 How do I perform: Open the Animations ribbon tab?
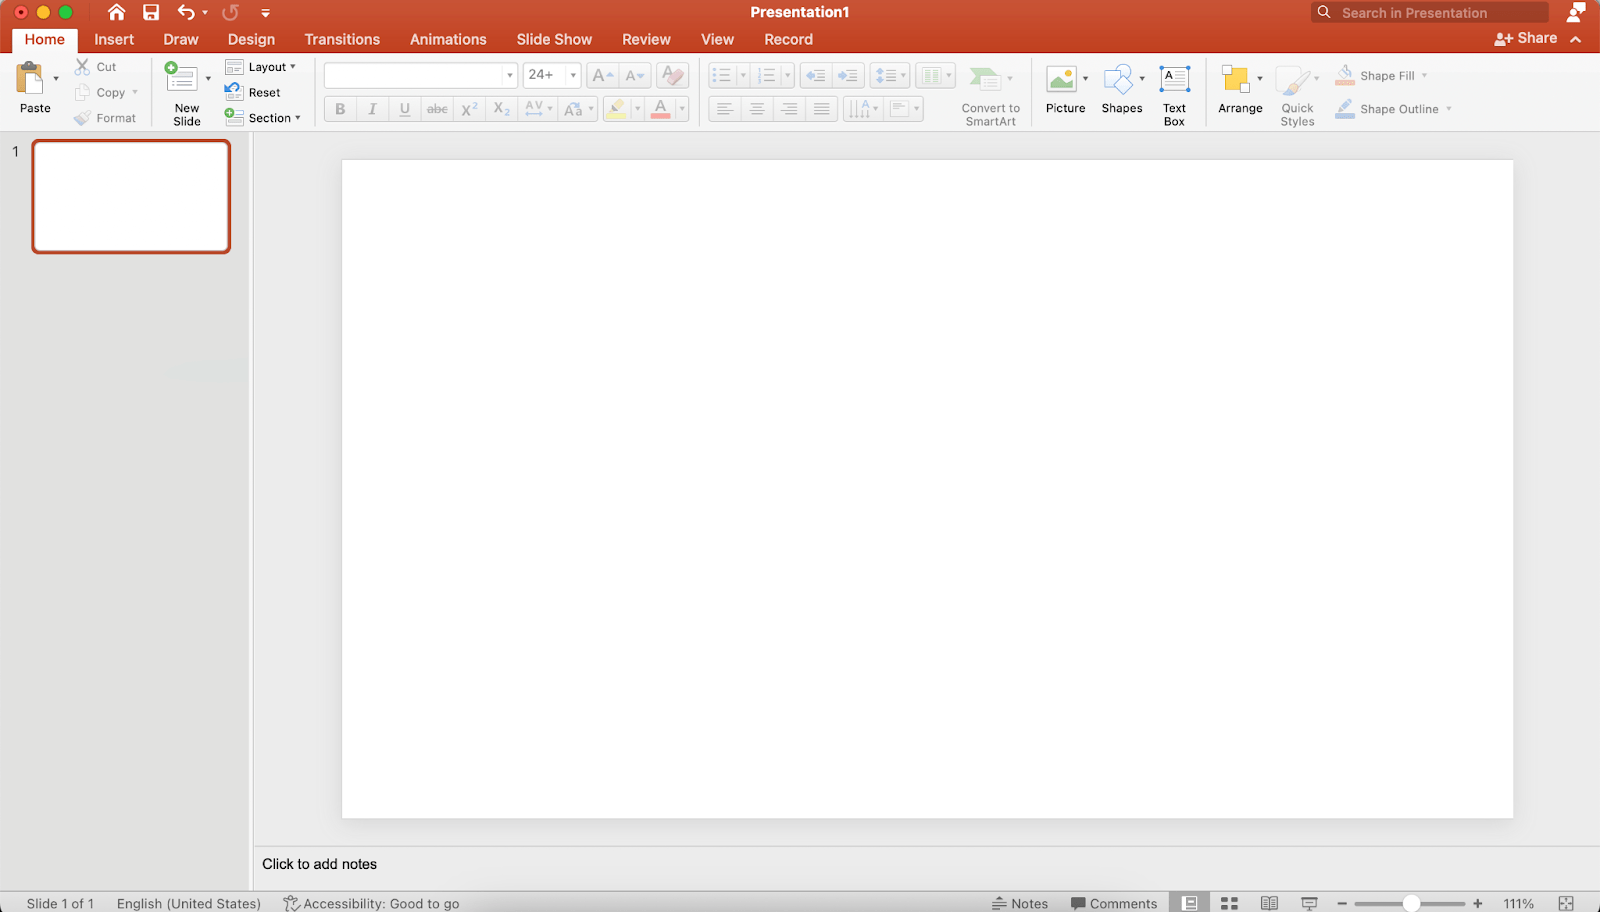pyautogui.click(x=447, y=39)
